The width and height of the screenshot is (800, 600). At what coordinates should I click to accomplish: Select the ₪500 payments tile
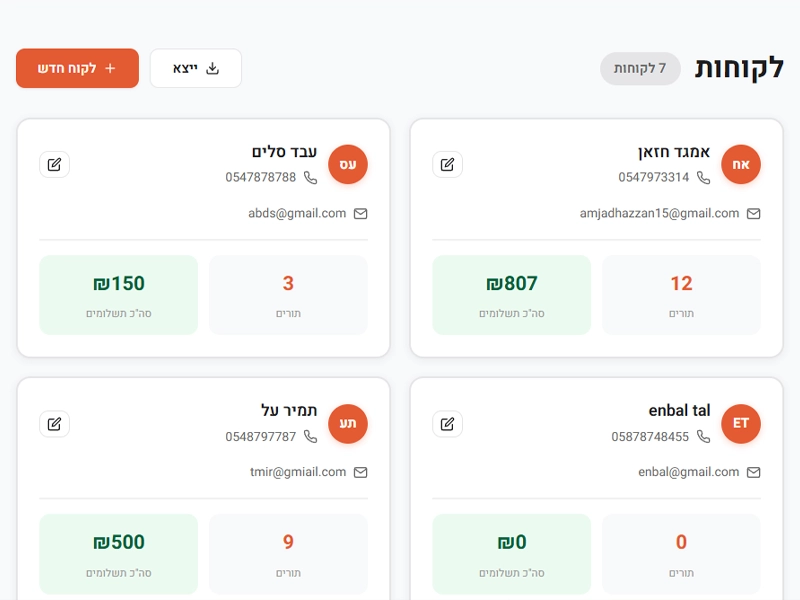pyautogui.click(x=118, y=554)
